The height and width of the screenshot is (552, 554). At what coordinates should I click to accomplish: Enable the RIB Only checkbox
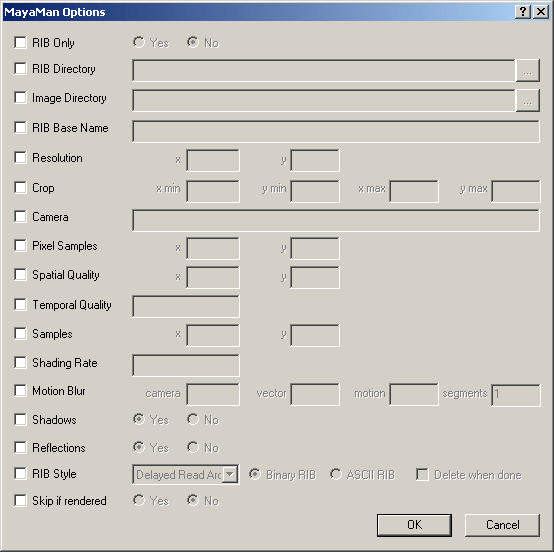point(20,42)
